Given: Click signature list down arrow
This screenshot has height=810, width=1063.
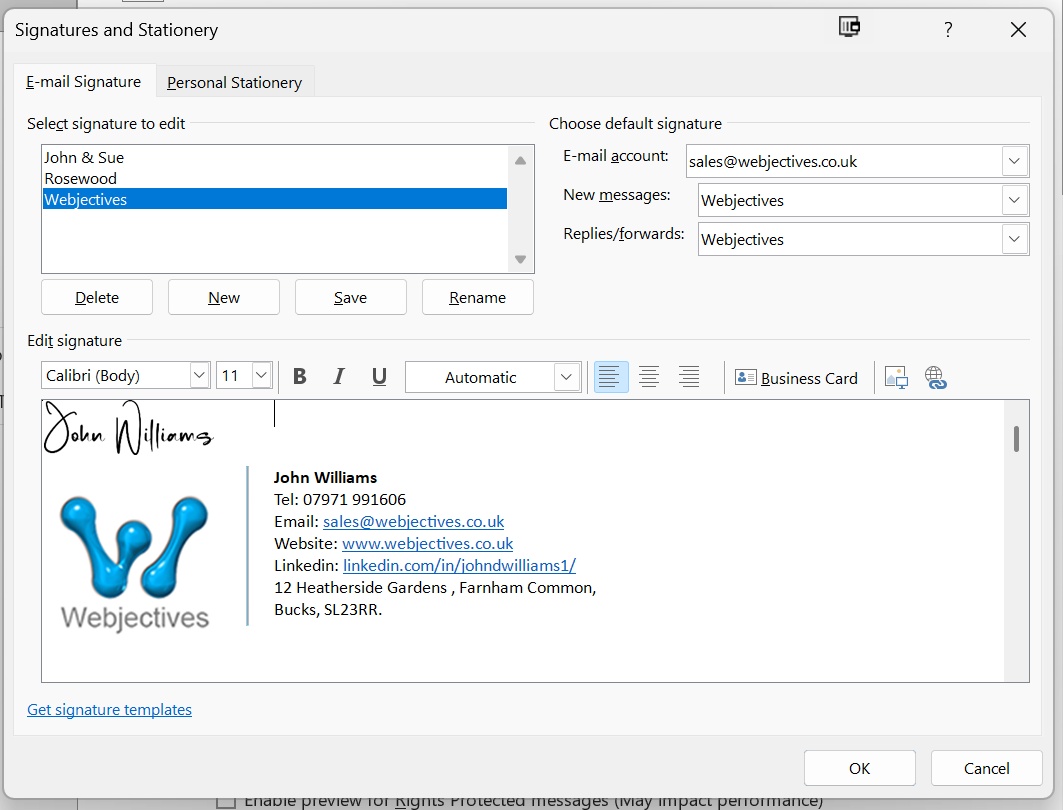Looking at the screenshot, I should coord(520,259).
